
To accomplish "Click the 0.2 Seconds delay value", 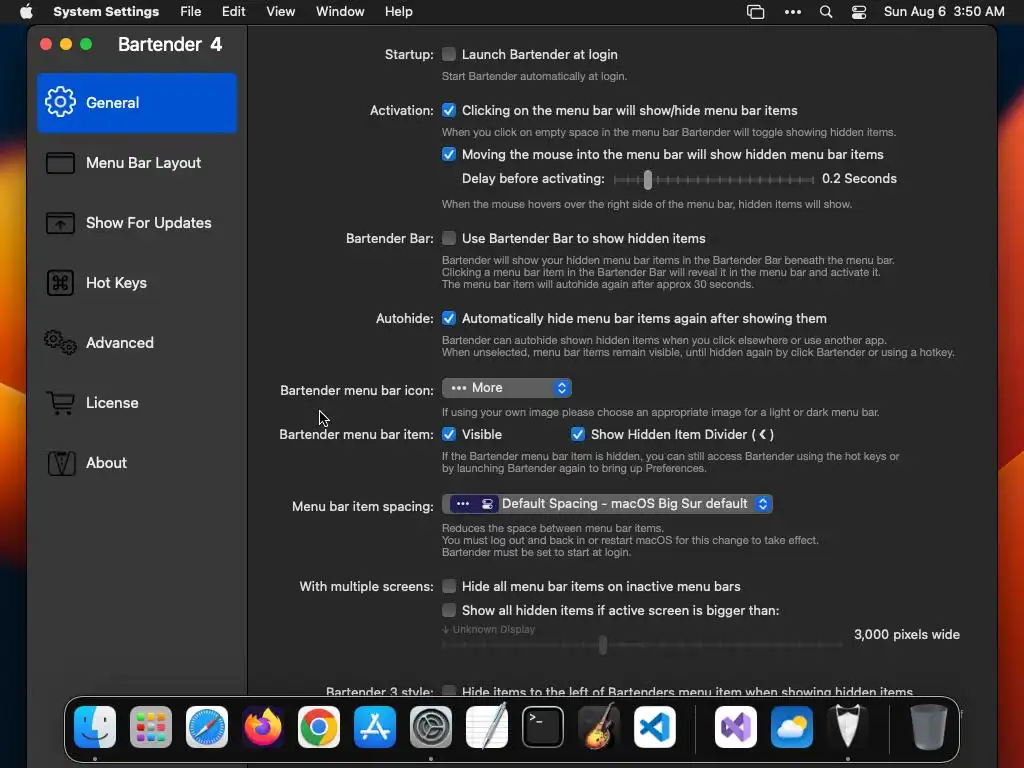I will coord(859,178).
